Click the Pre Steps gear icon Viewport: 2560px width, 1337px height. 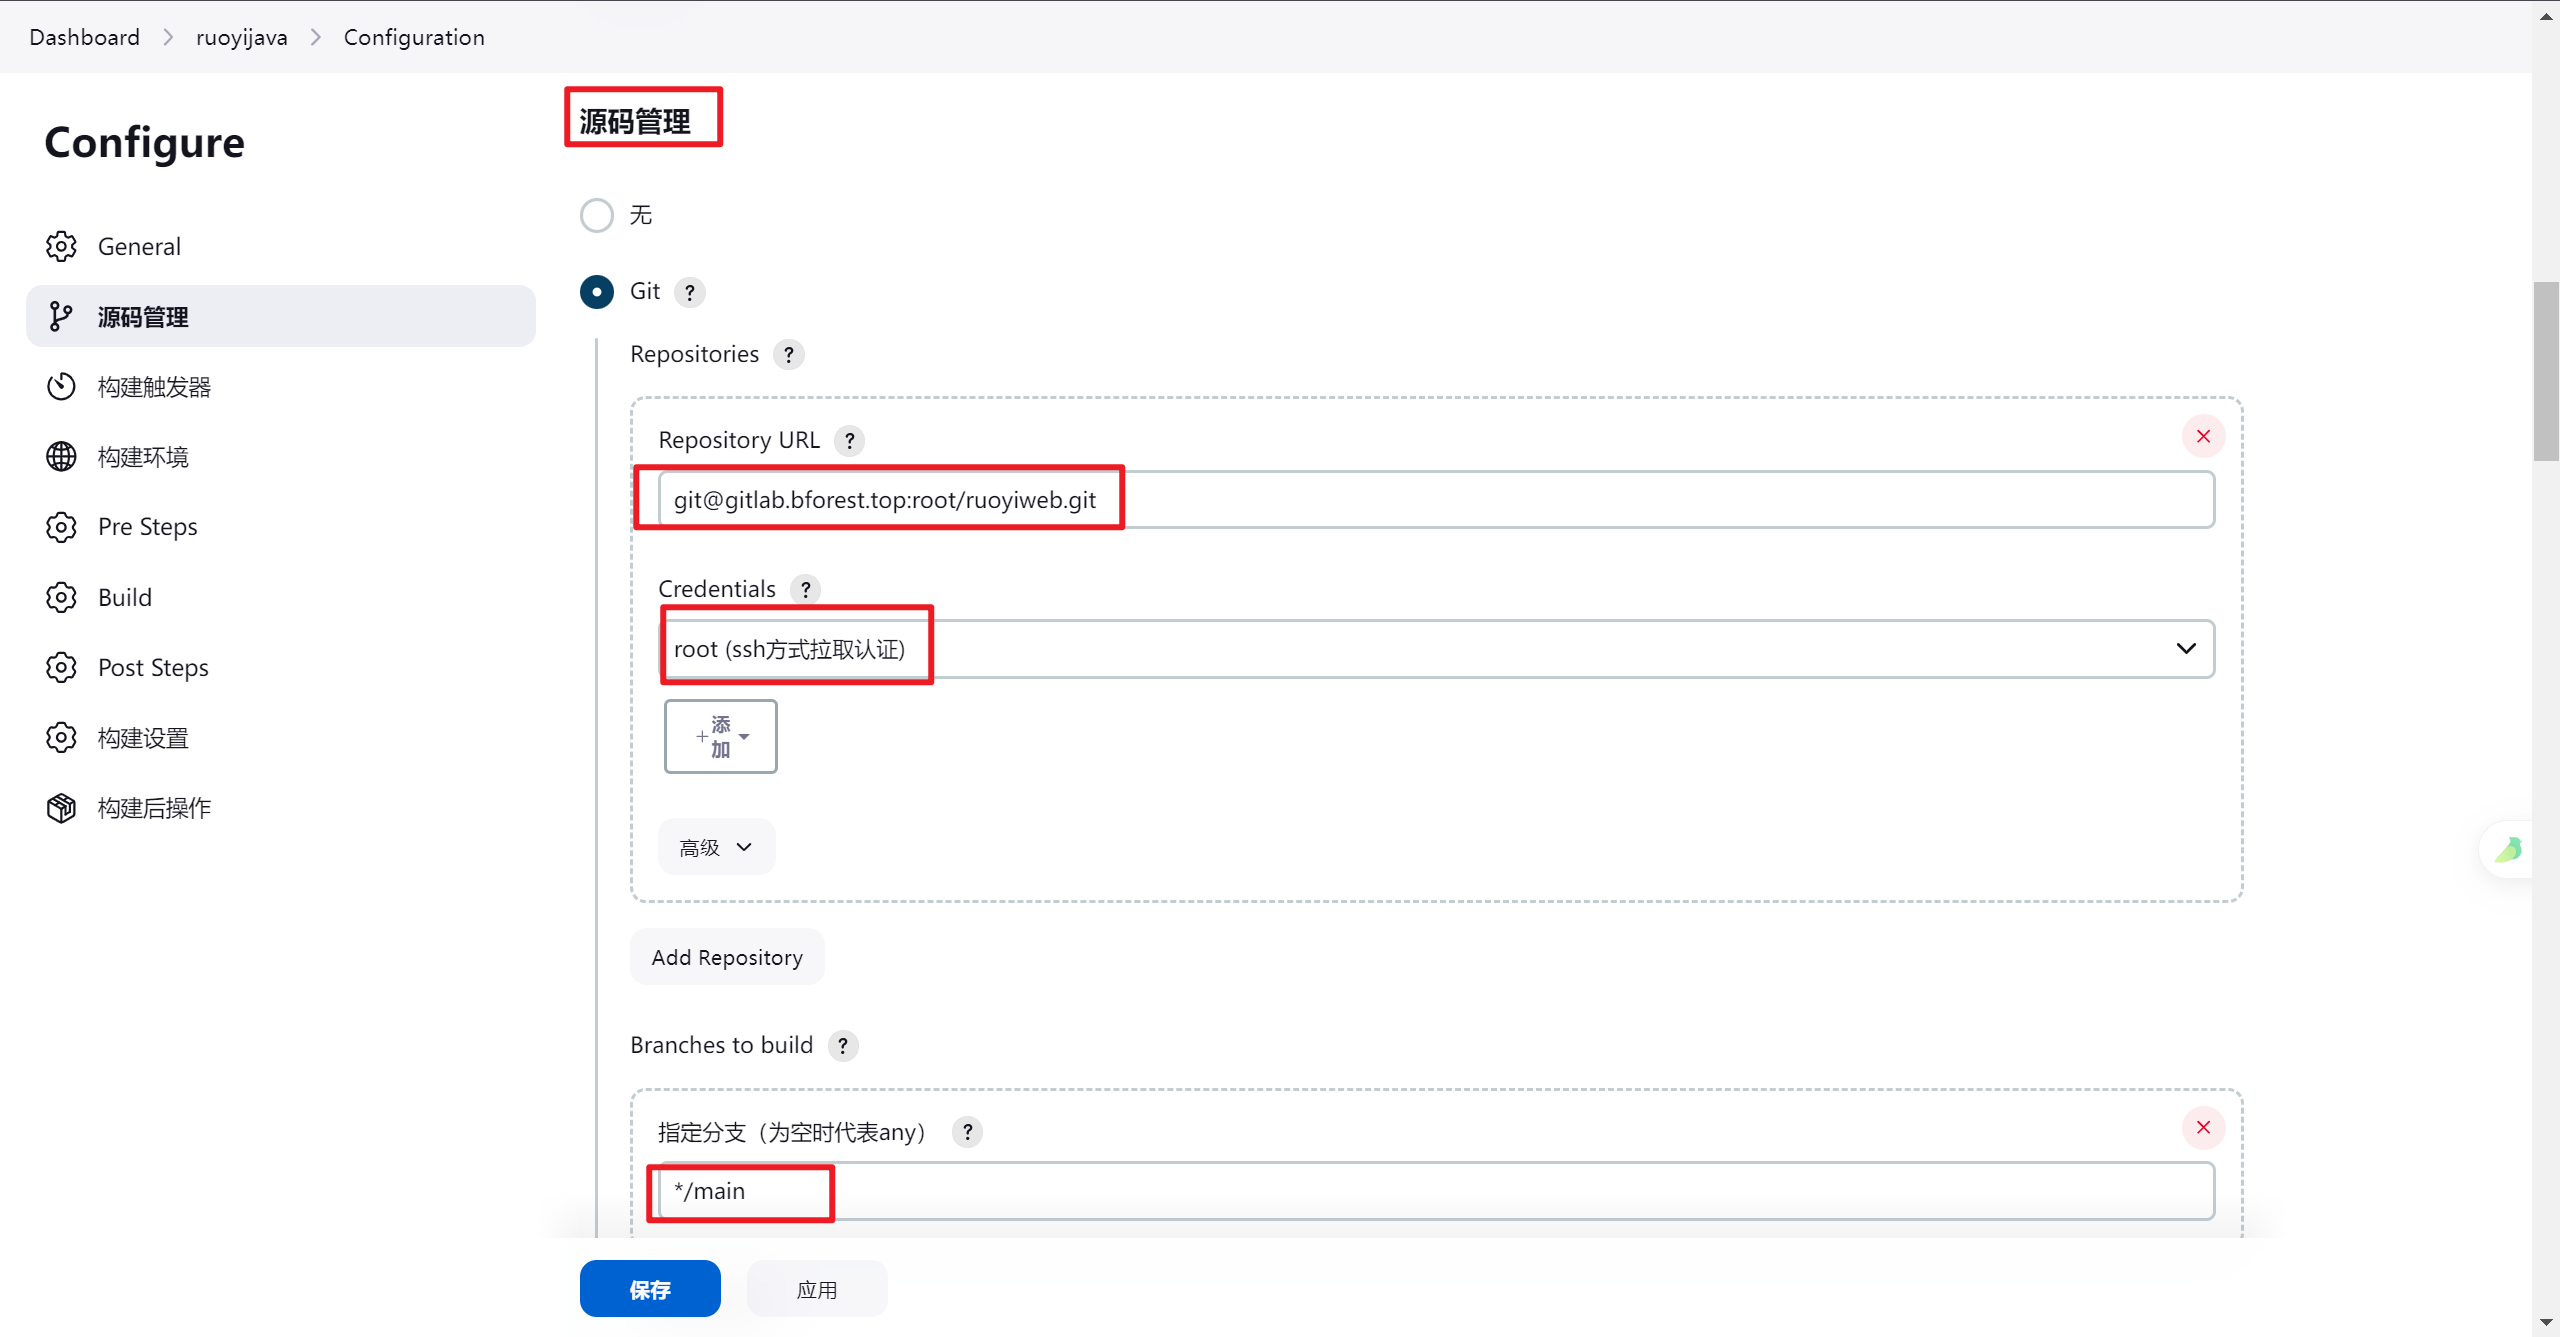[61, 527]
